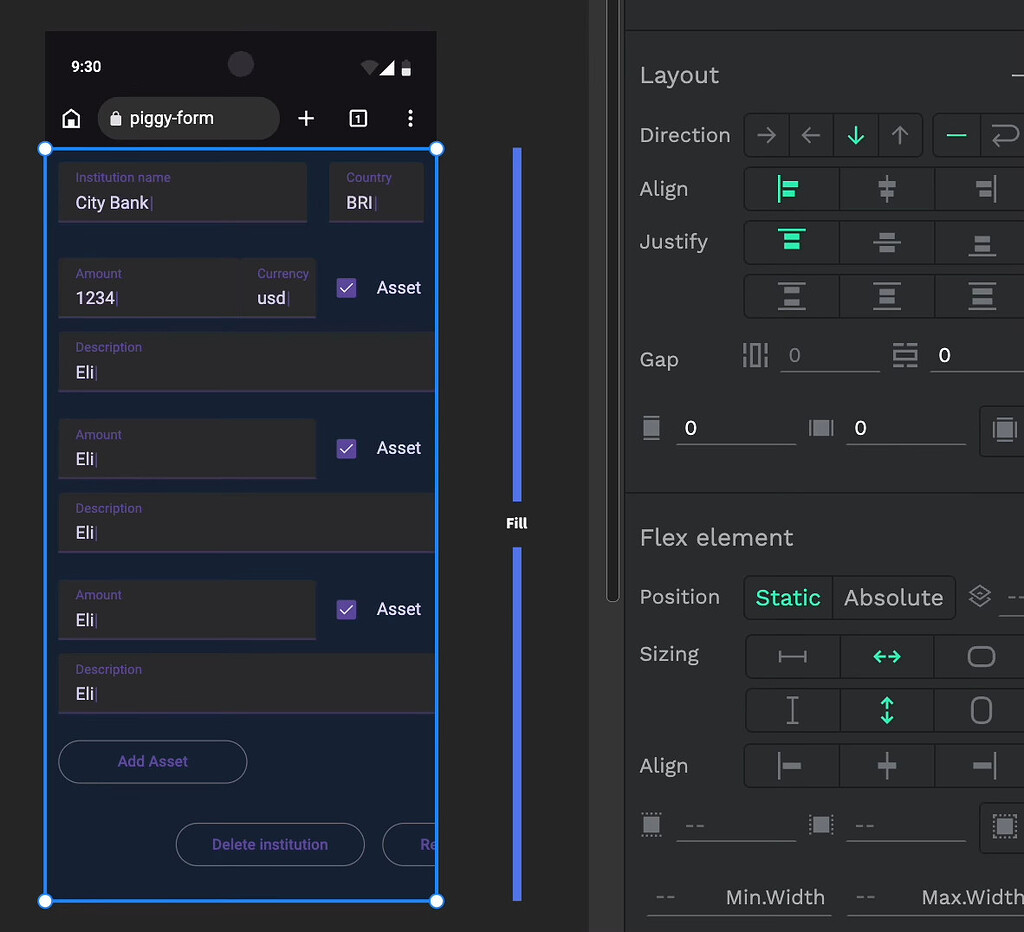Select the downward layout direction icon

pyautogui.click(x=856, y=135)
